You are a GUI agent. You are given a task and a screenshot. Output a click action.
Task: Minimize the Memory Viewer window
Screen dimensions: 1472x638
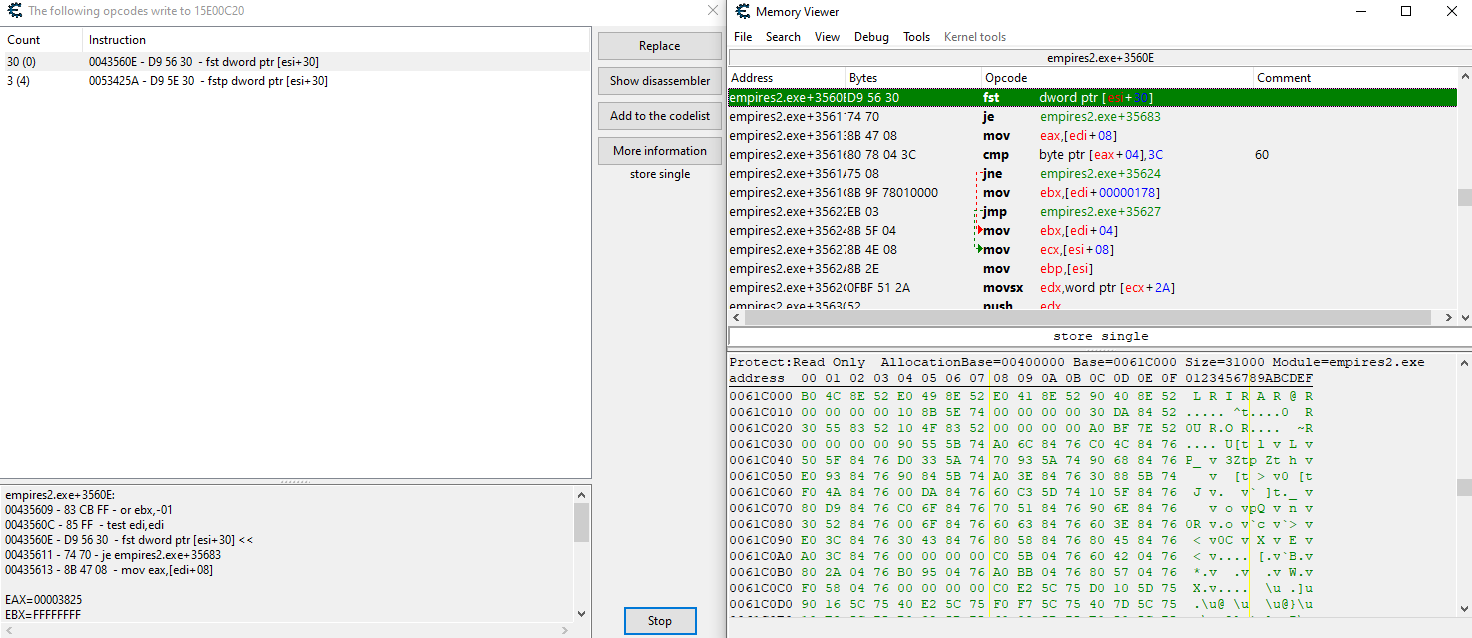pyautogui.click(x=1361, y=11)
